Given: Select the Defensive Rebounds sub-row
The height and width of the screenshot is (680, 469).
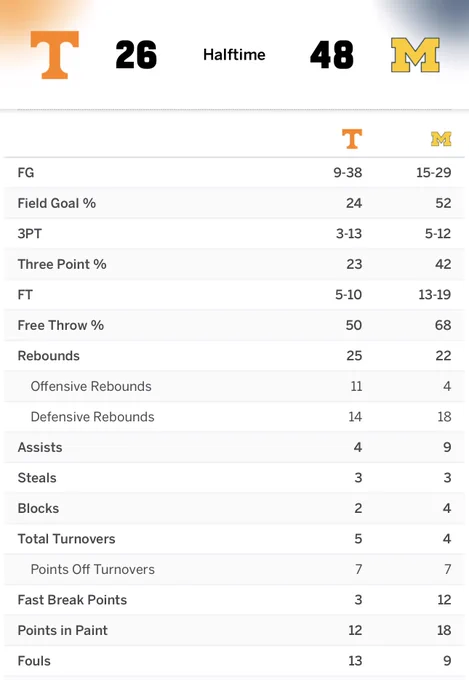Looking at the screenshot, I should coord(234,417).
